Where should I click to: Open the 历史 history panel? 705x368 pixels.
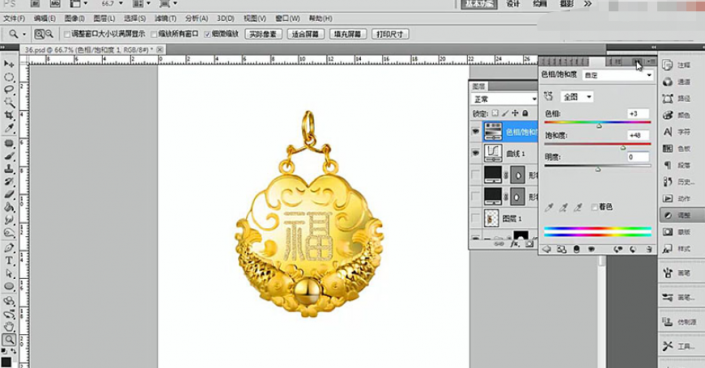click(678, 182)
